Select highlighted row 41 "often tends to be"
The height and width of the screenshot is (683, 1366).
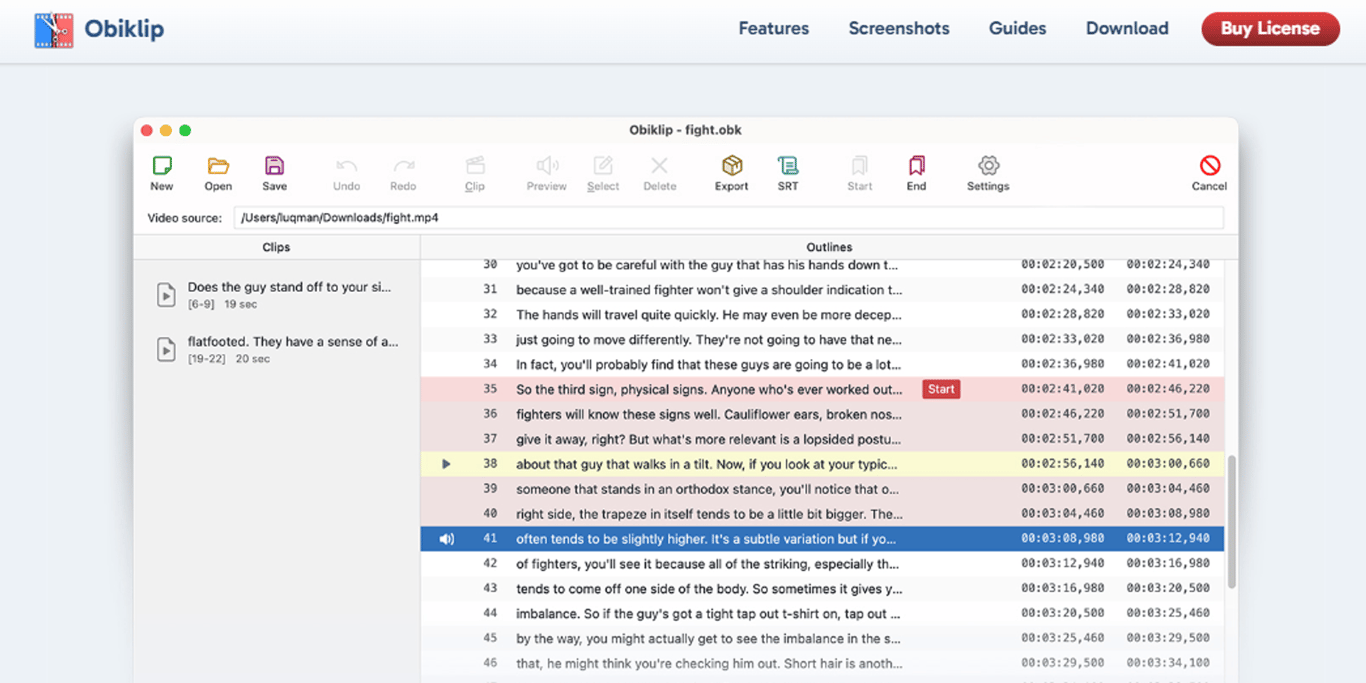[x=822, y=539]
